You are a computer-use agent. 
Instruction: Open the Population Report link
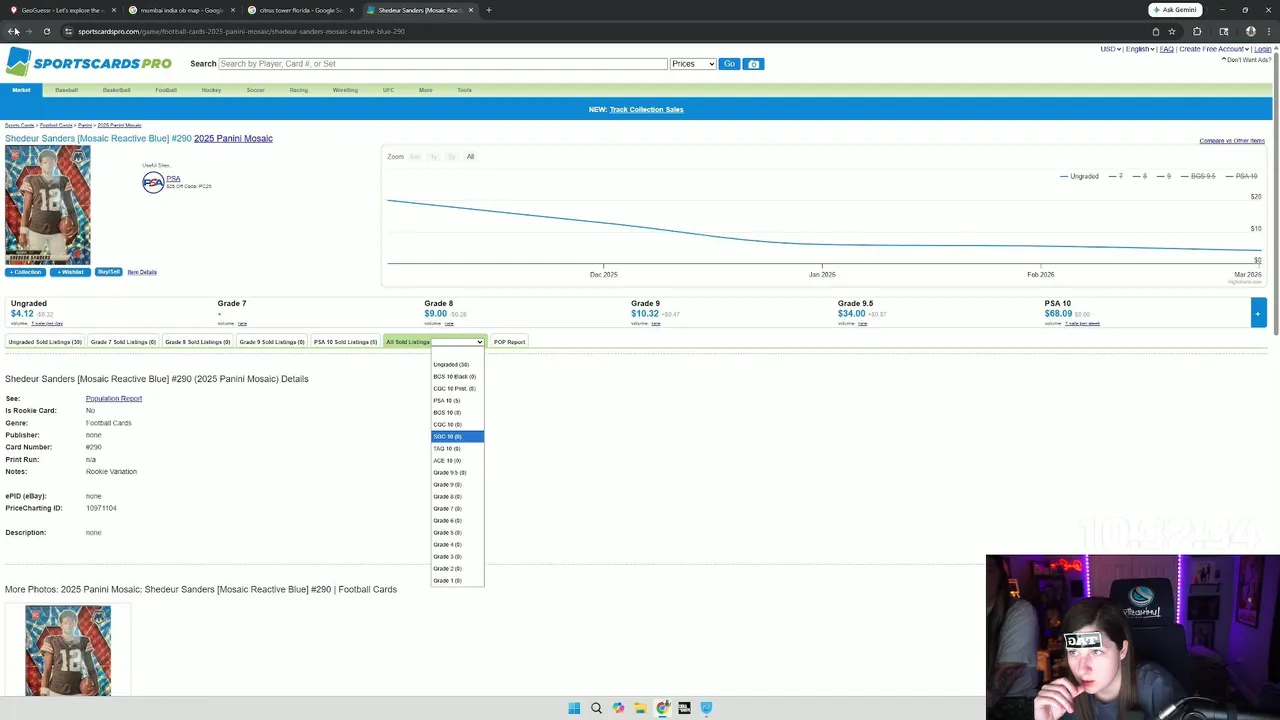click(114, 399)
